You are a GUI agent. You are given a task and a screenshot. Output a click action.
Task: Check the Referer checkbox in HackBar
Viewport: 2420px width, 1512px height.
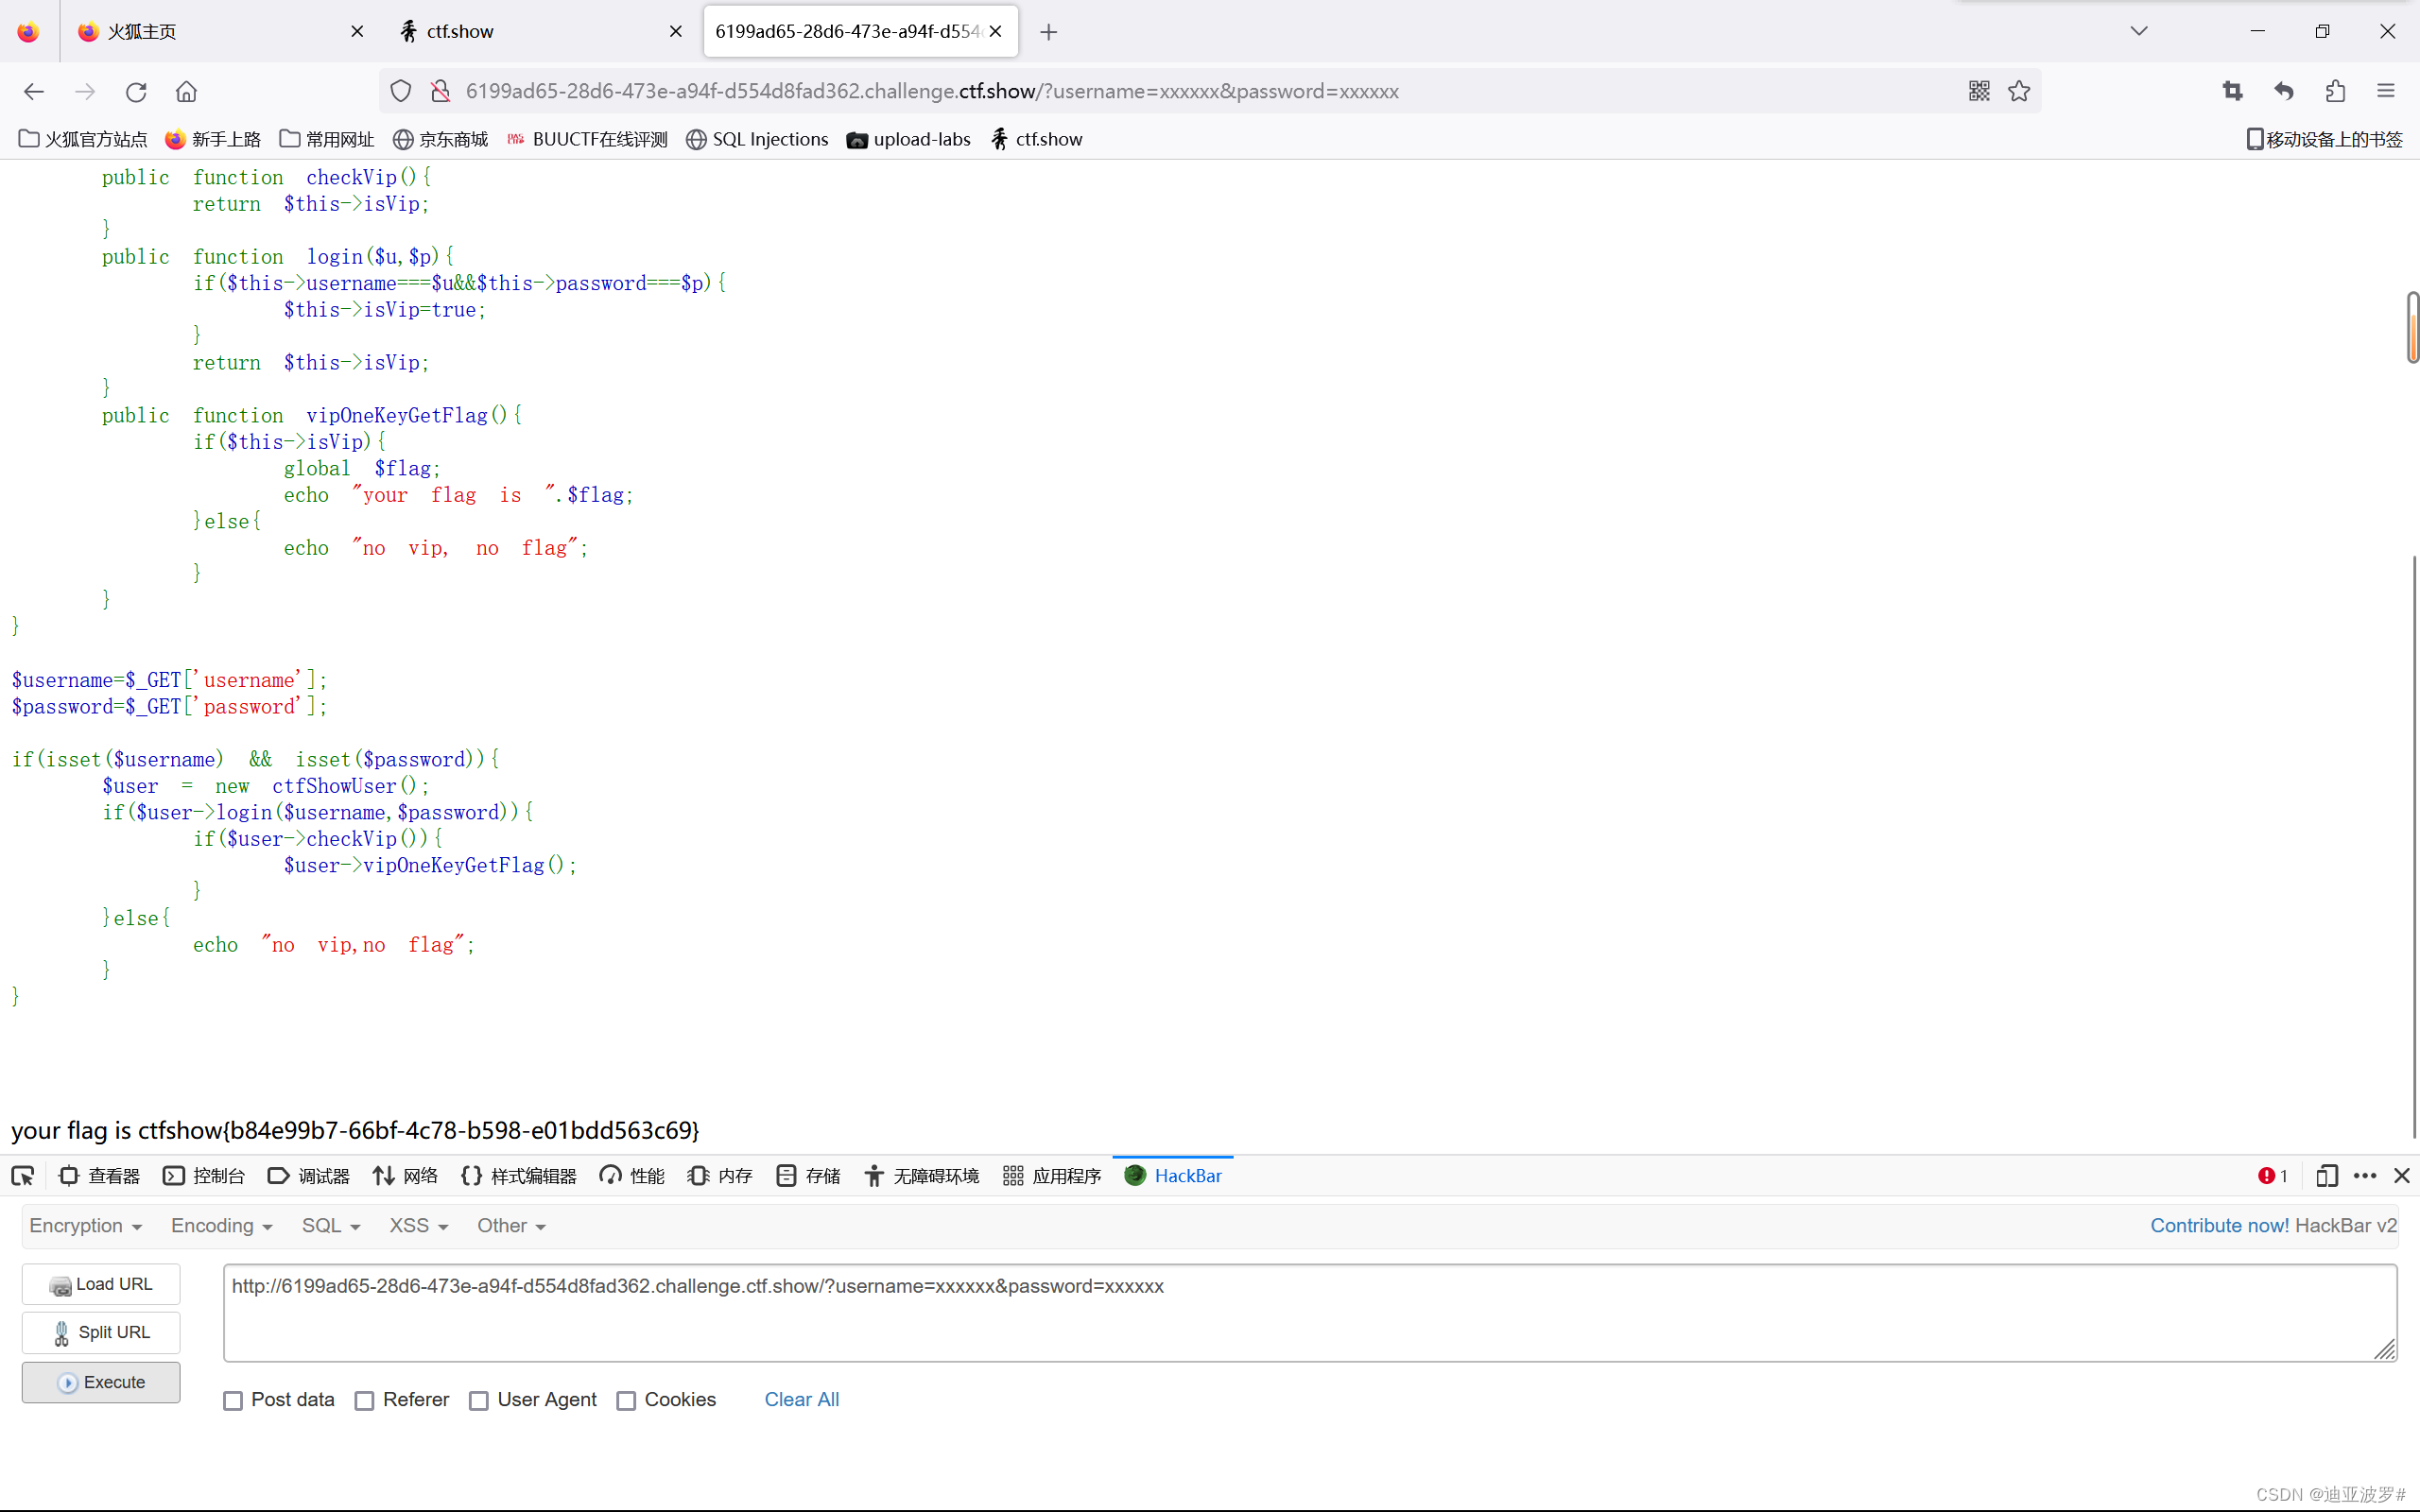pos(365,1400)
